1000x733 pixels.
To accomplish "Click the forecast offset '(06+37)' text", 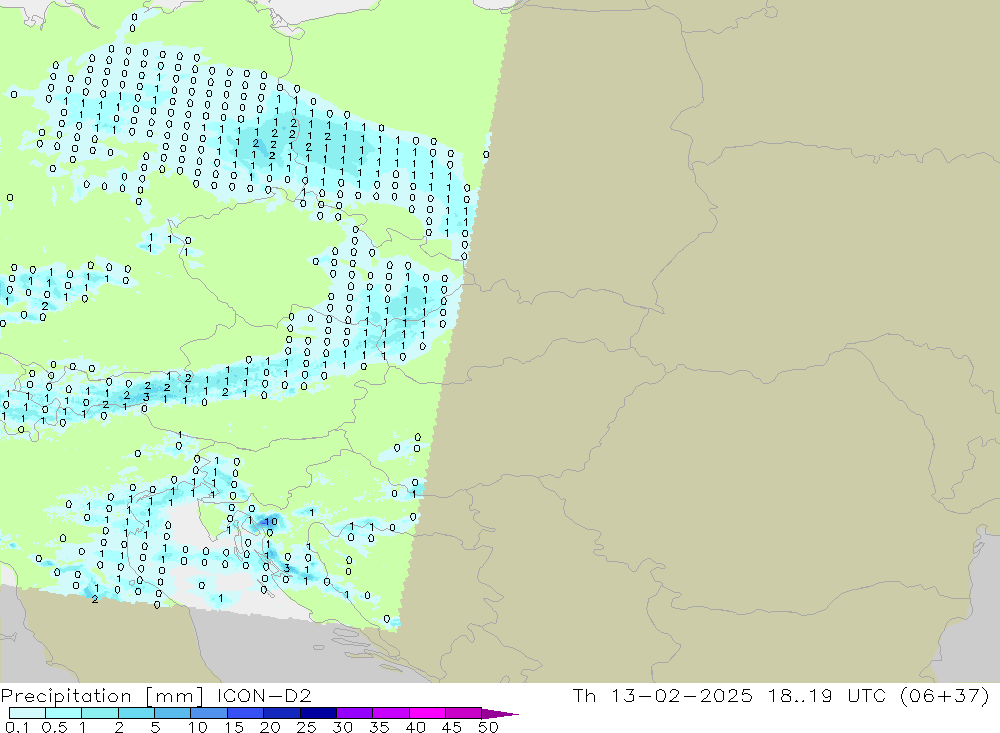I will (945, 695).
